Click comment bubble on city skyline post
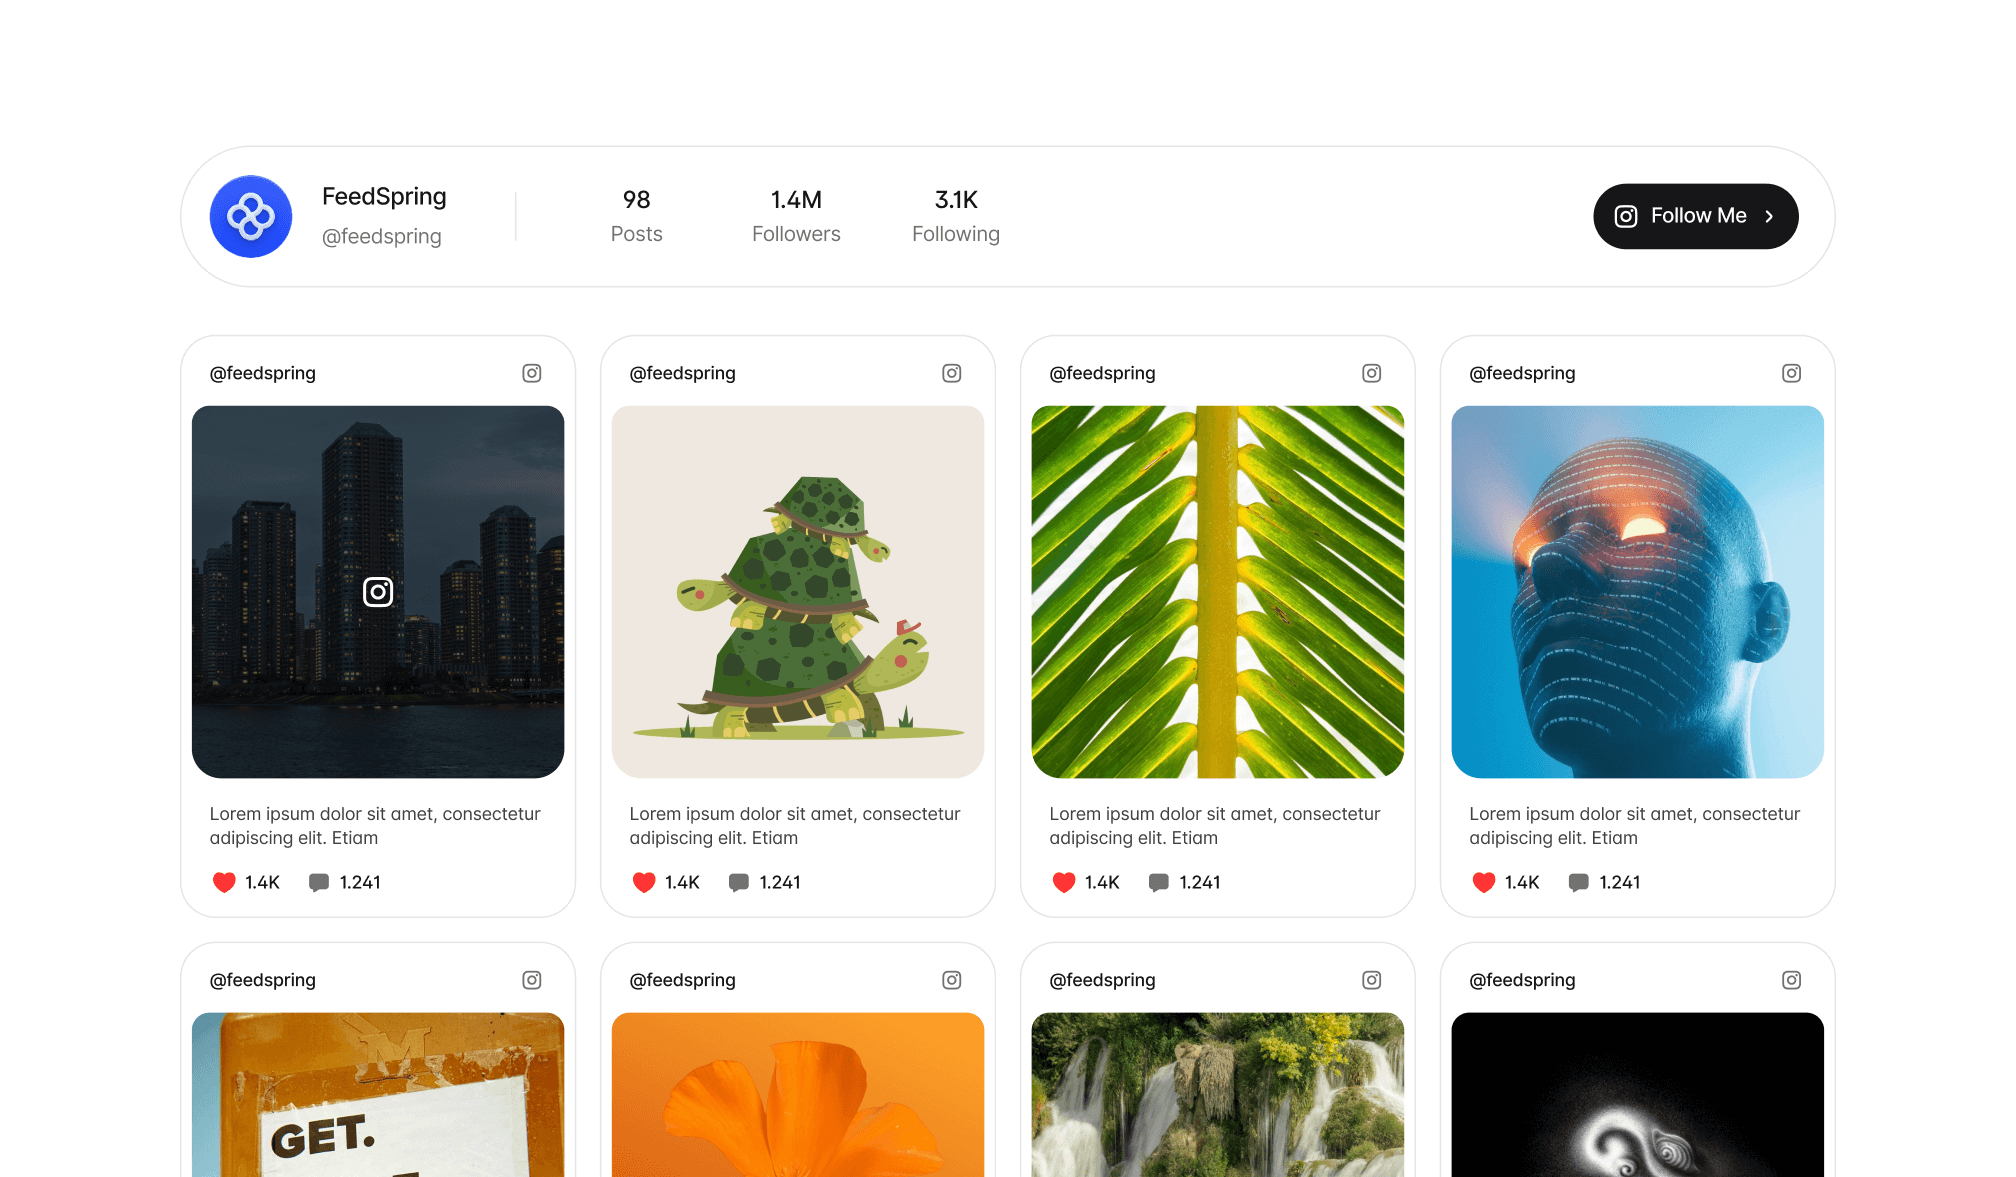2016x1177 pixels. 319,882
